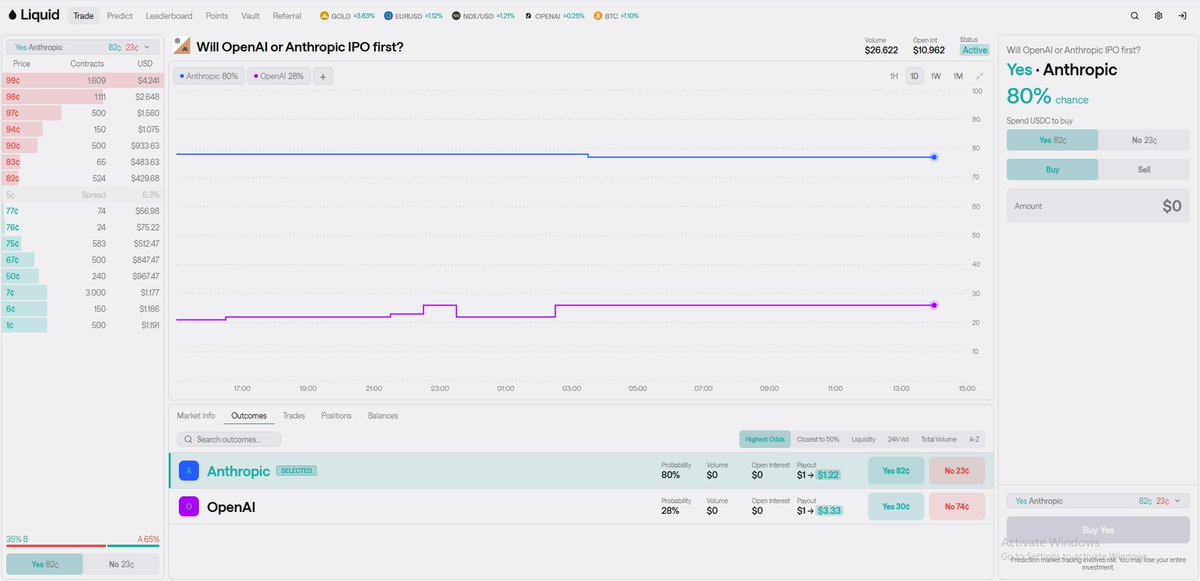Open the Vault nav tab
The width and height of the screenshot is (1200, 581).
(251, 16)
